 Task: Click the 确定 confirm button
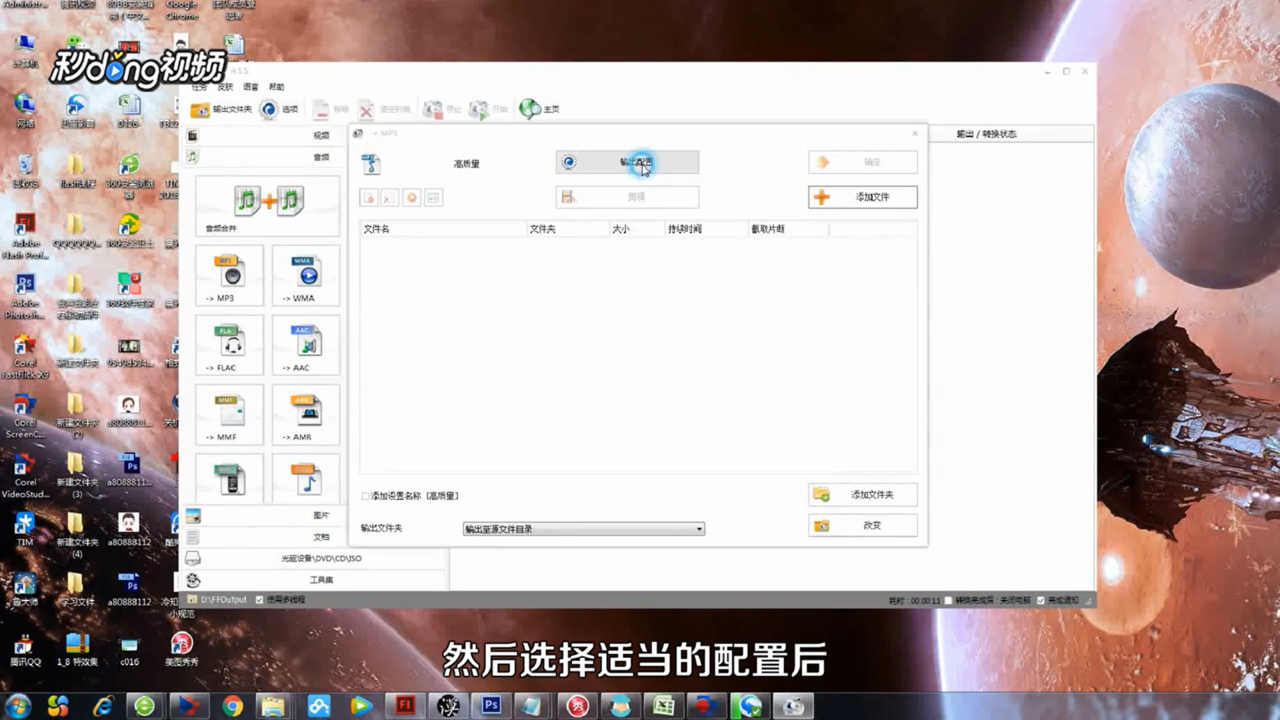coord(863,162)
